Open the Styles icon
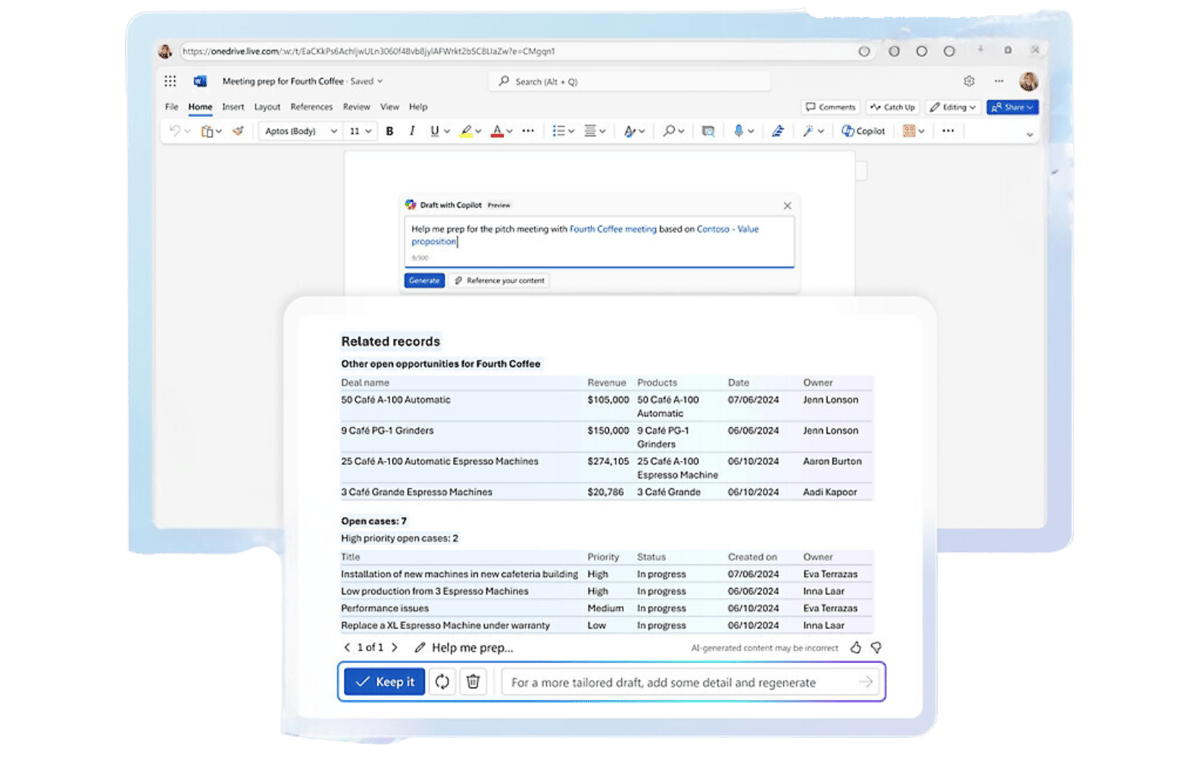 [629, 131]
